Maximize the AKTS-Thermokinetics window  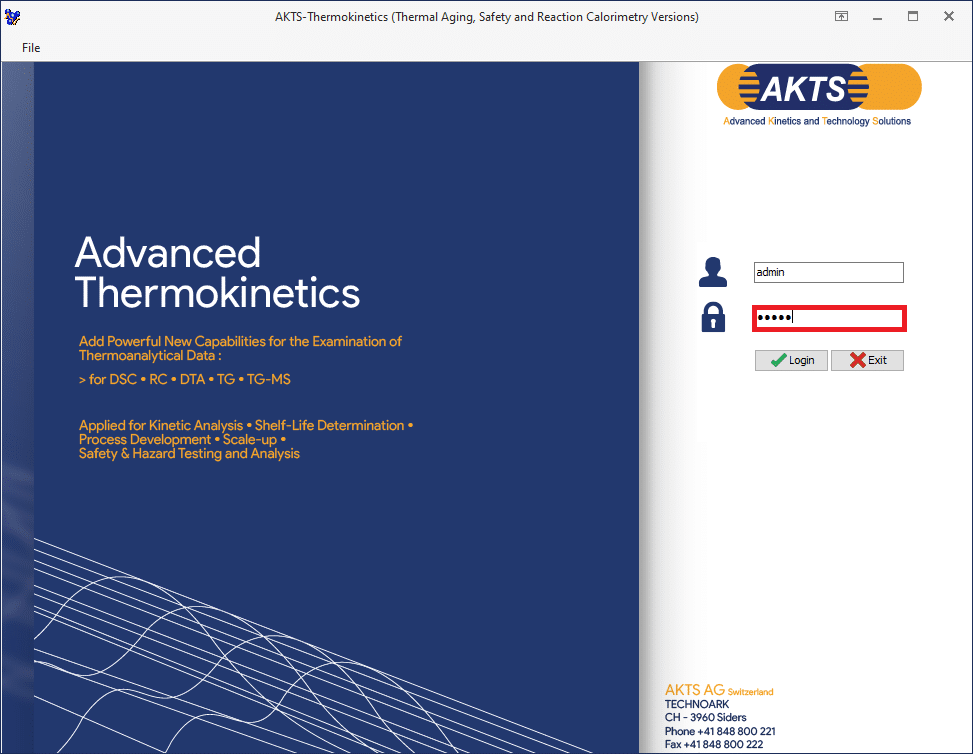point(912,16)
